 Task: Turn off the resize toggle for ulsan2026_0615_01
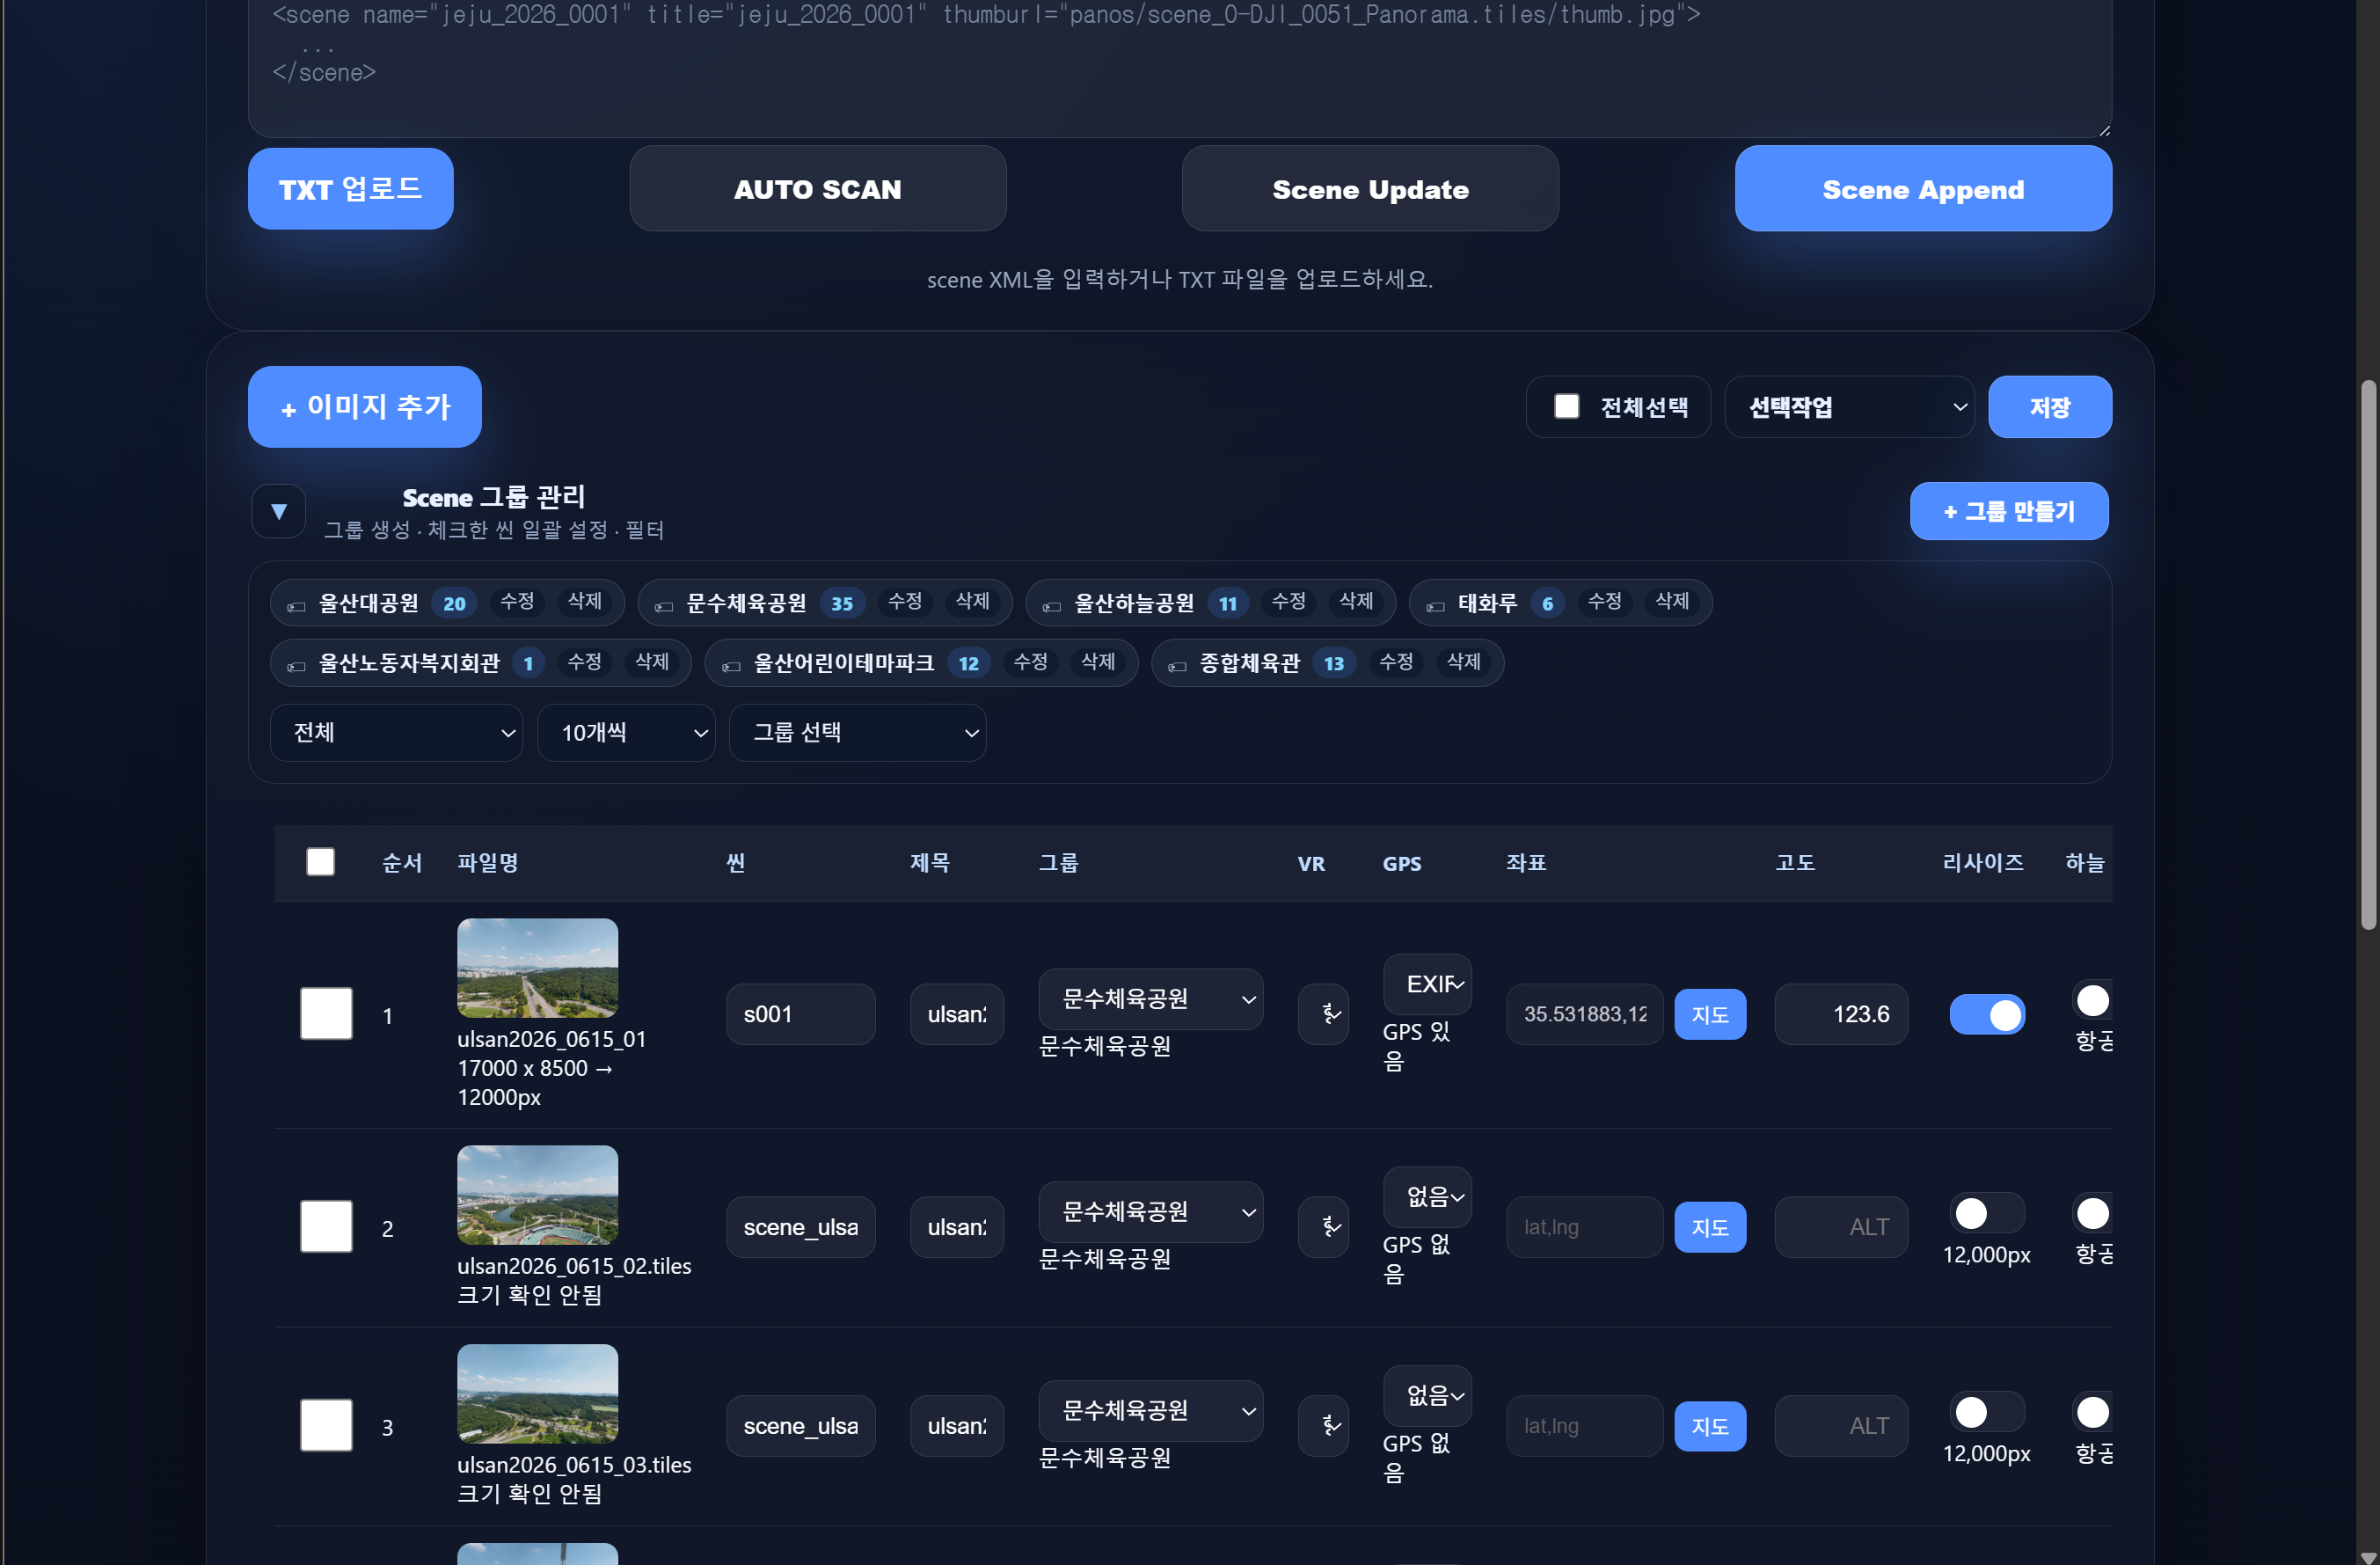[1988, 1015]
